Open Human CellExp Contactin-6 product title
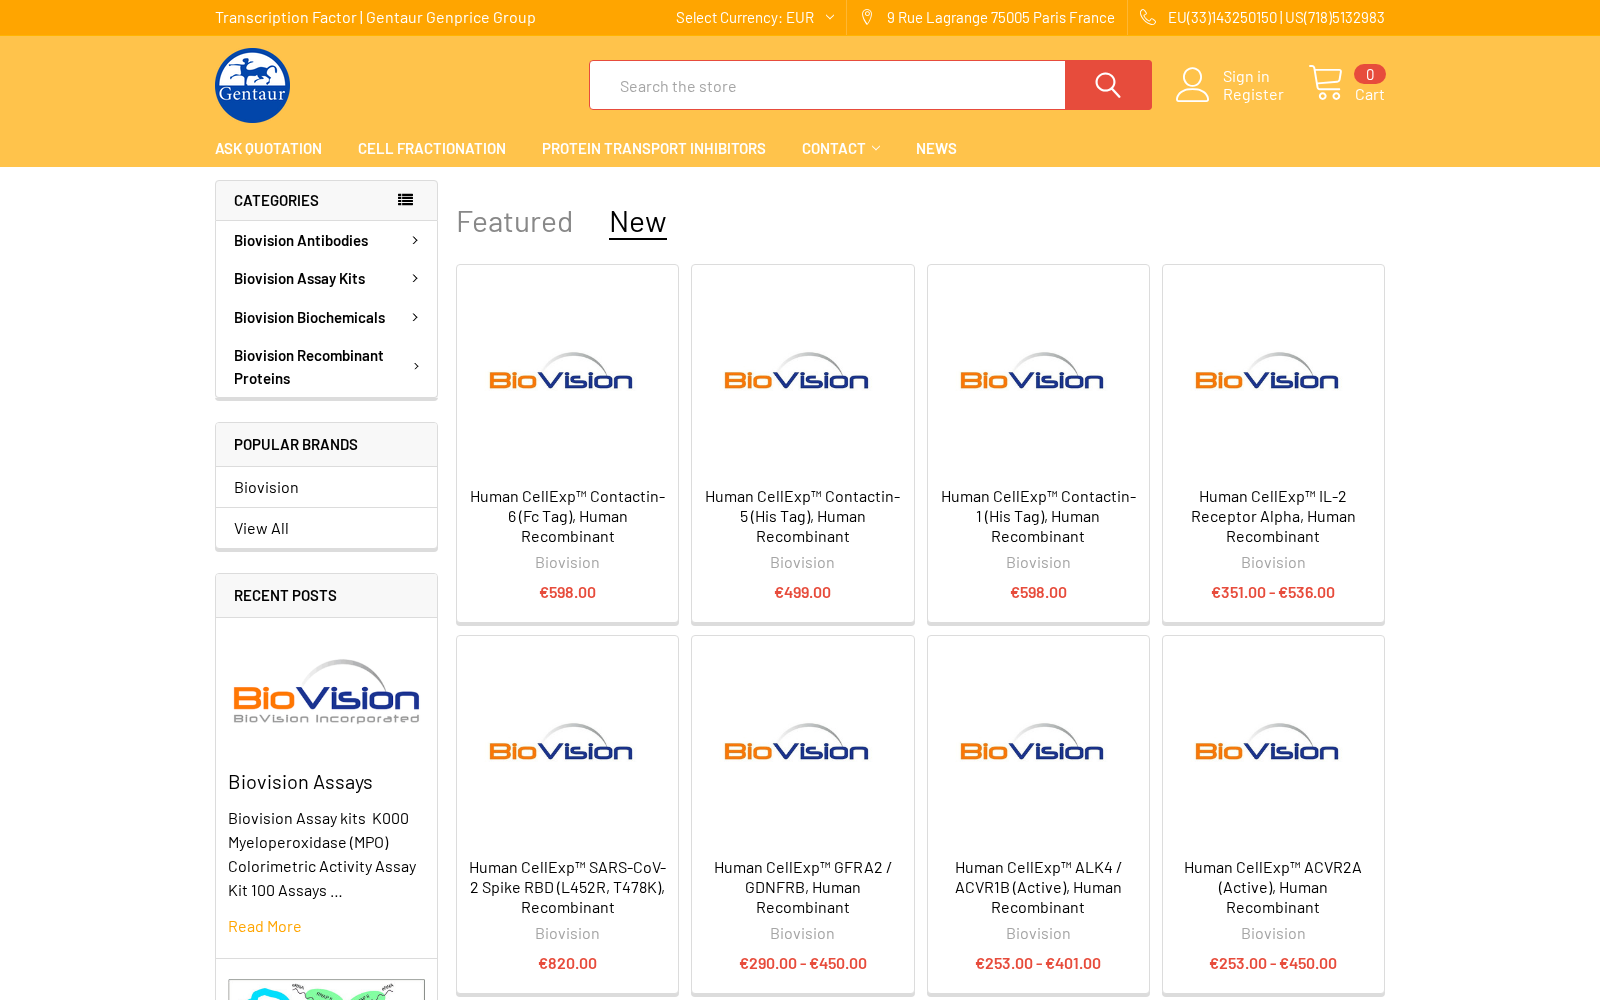Screen dimensions: 1600x1000 [567, 516]
